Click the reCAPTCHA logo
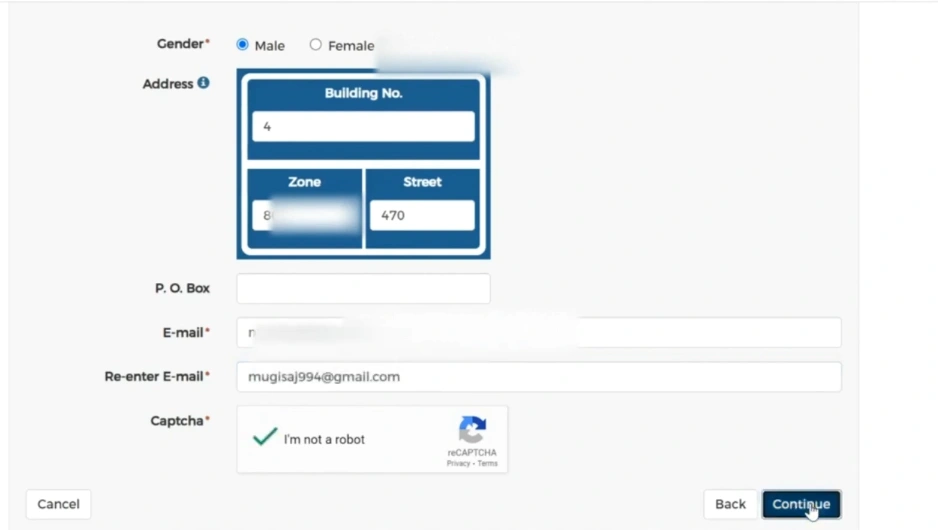 tap(472, 430)
